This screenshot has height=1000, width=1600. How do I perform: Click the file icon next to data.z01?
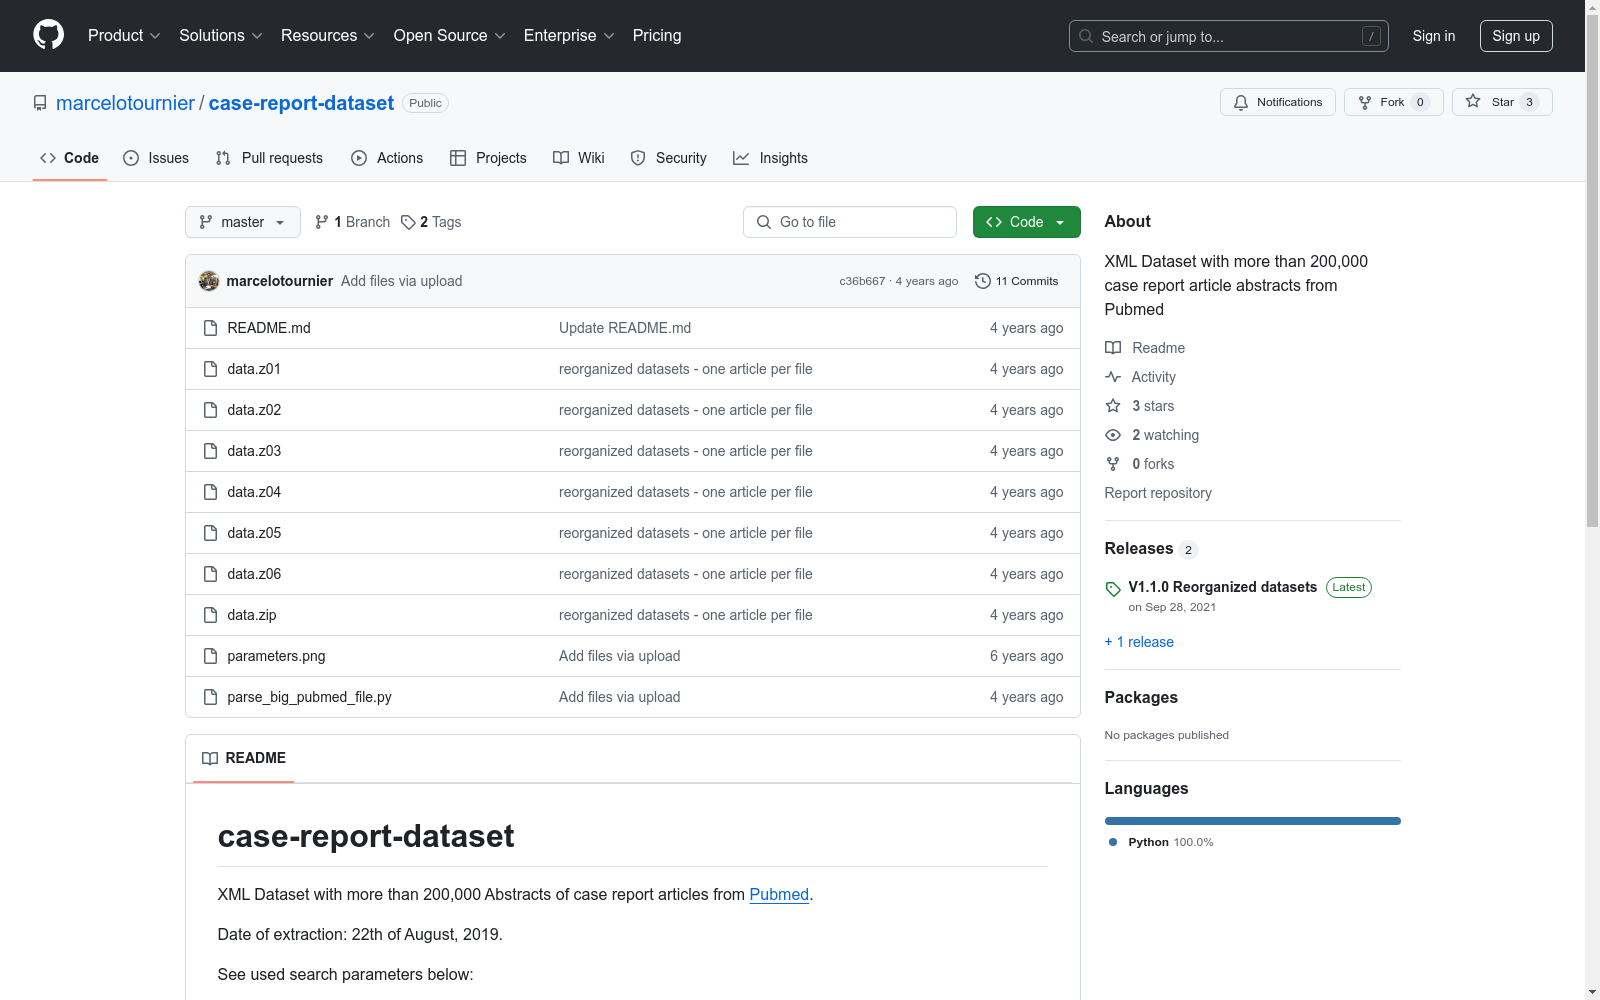coord(210,369)
